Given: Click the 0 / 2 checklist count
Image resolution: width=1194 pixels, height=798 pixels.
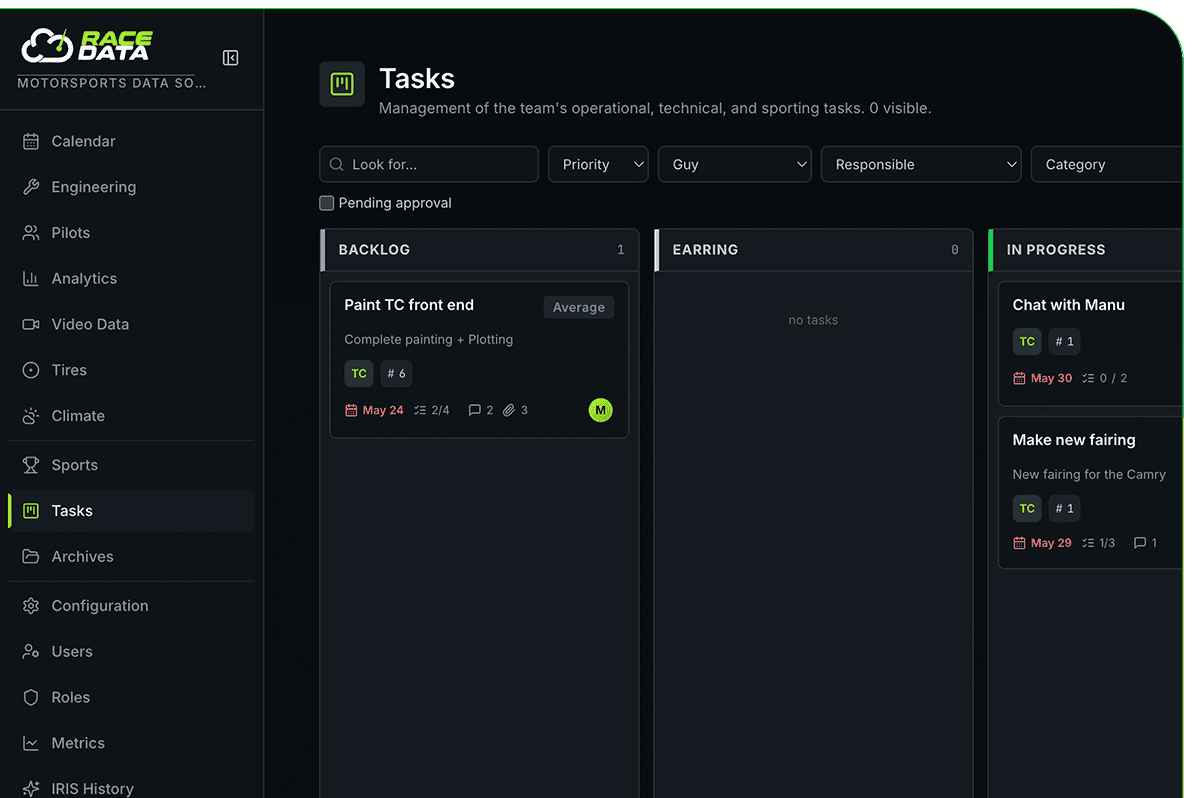Looking at the screenshot, I should pos(1113,378).
